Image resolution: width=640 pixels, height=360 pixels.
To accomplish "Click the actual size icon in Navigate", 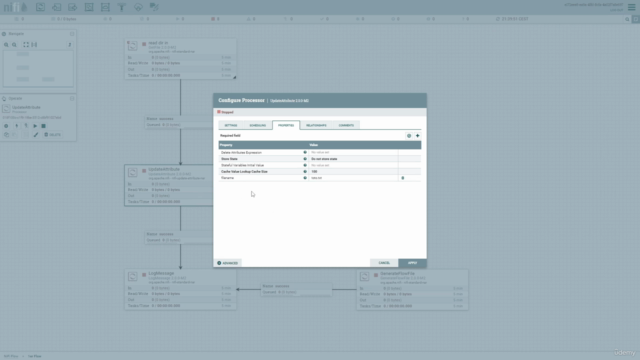I will tap(34, 44).
